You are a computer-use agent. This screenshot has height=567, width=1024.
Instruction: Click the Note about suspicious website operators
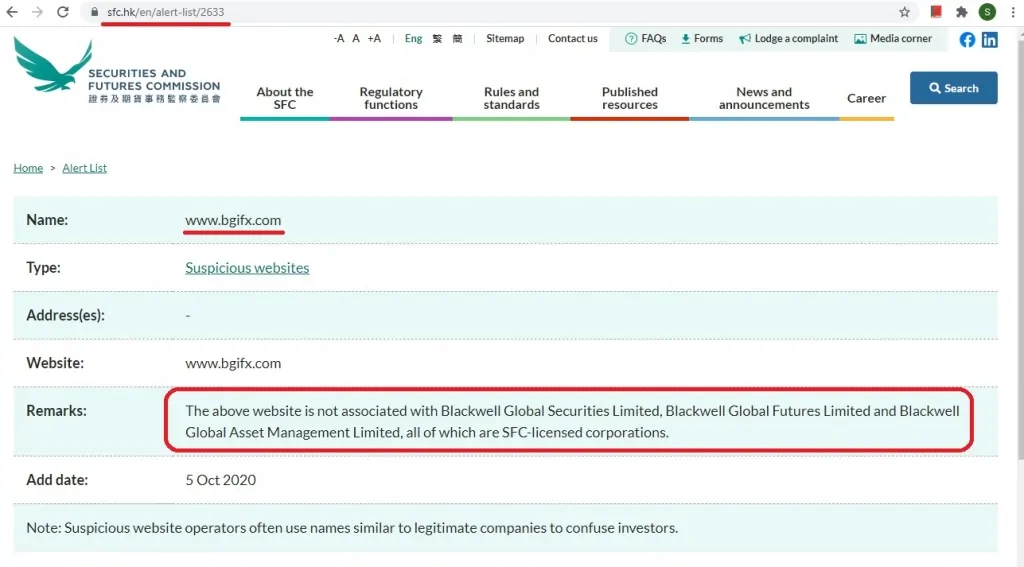(x=352, y=528)
